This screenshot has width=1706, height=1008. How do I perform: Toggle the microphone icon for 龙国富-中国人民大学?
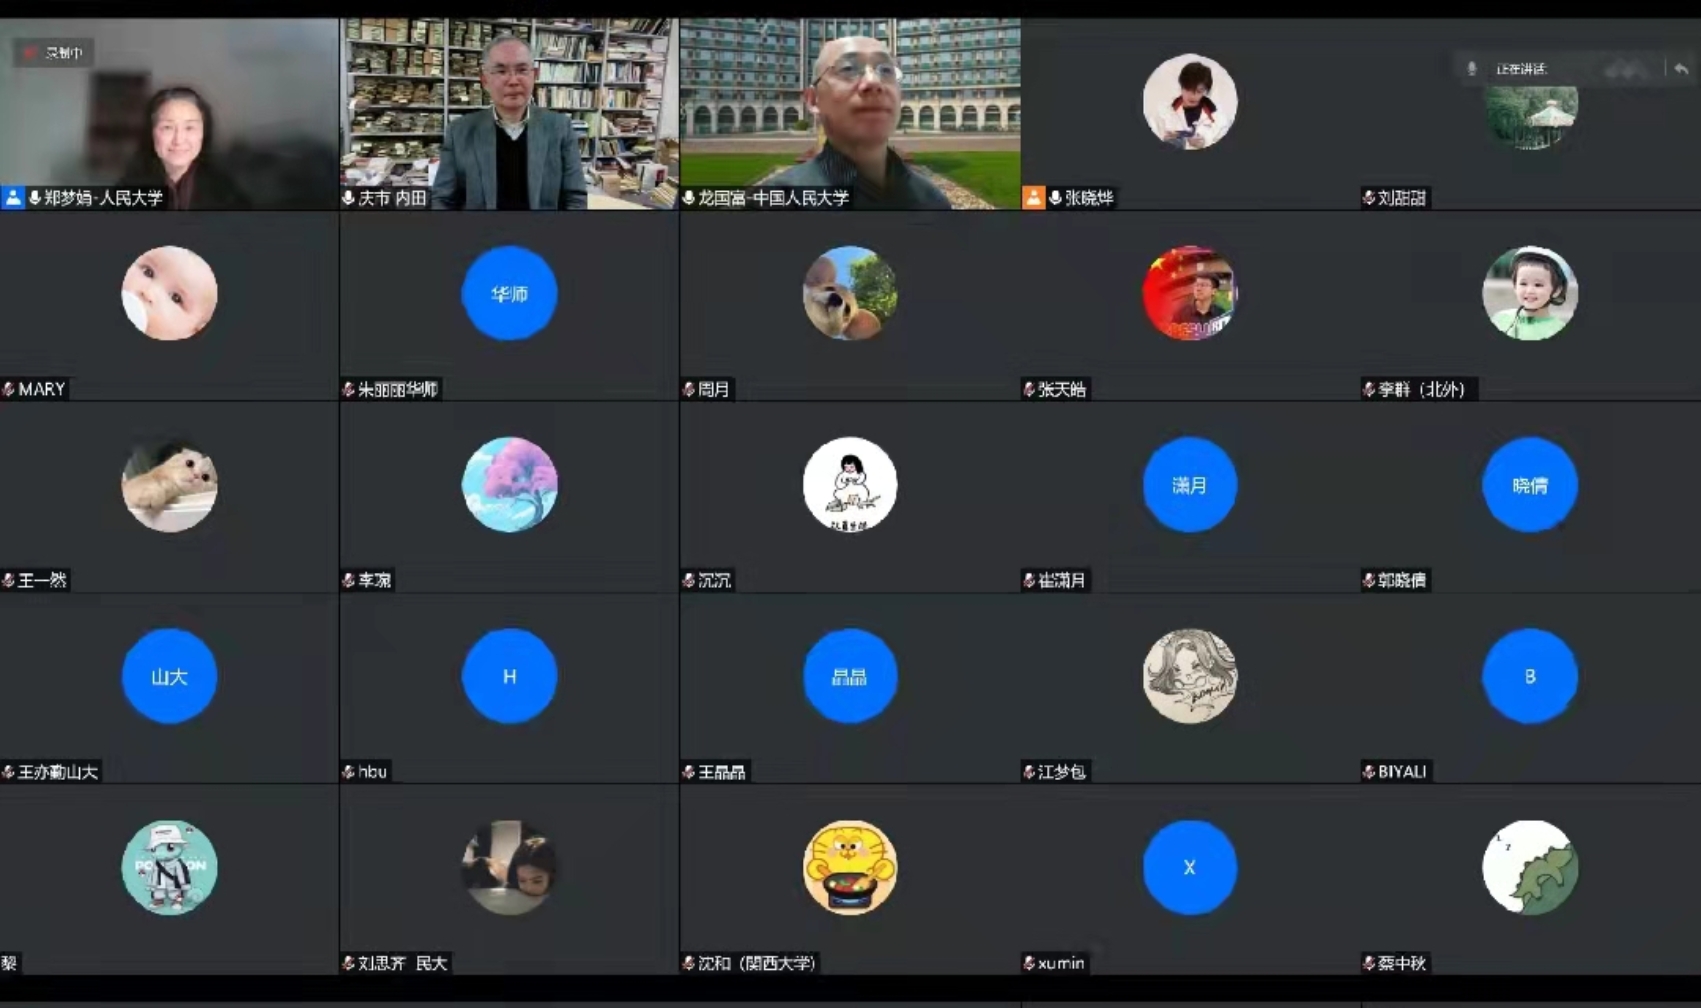689,198
